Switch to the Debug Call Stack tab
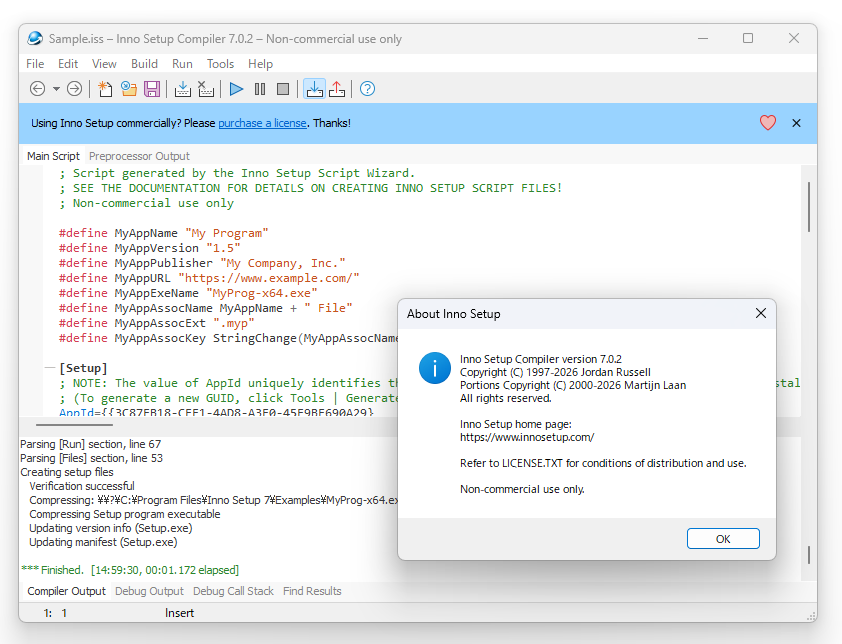The image size is (842, 644). [x=233, y=591]
